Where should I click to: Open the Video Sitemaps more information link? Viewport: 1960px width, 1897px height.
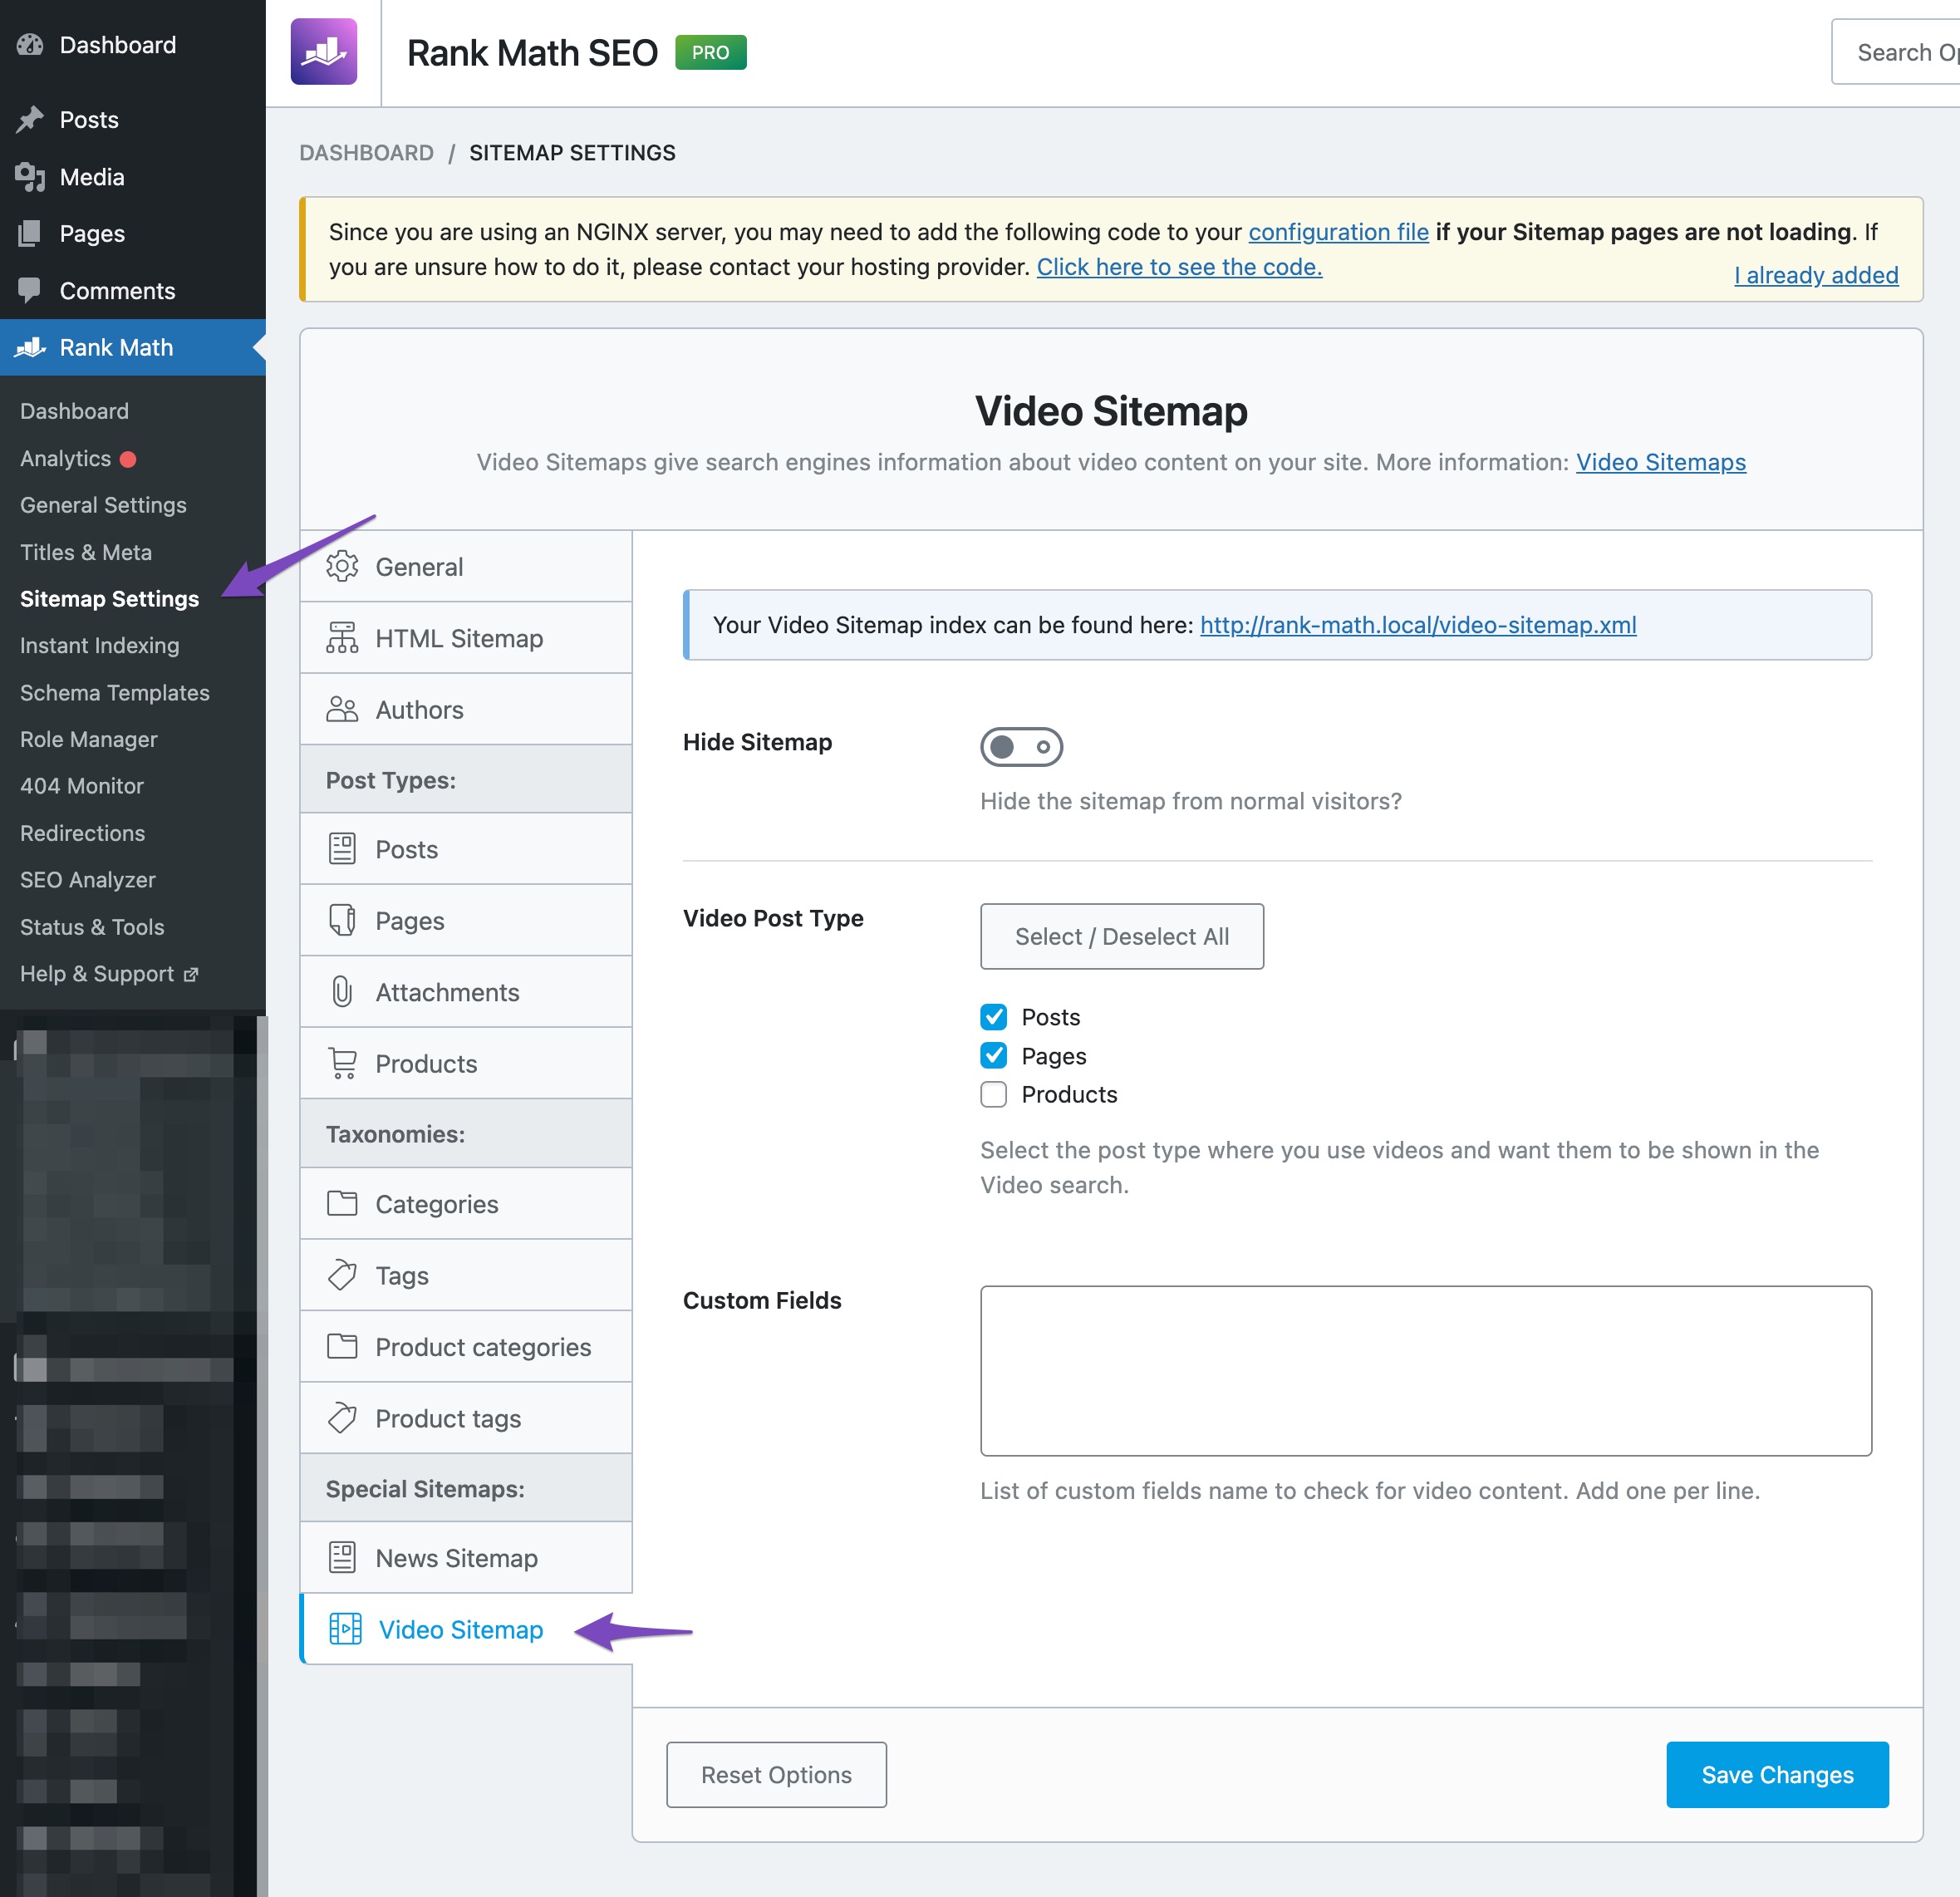pyautogui.click(x=1661, y=462)
